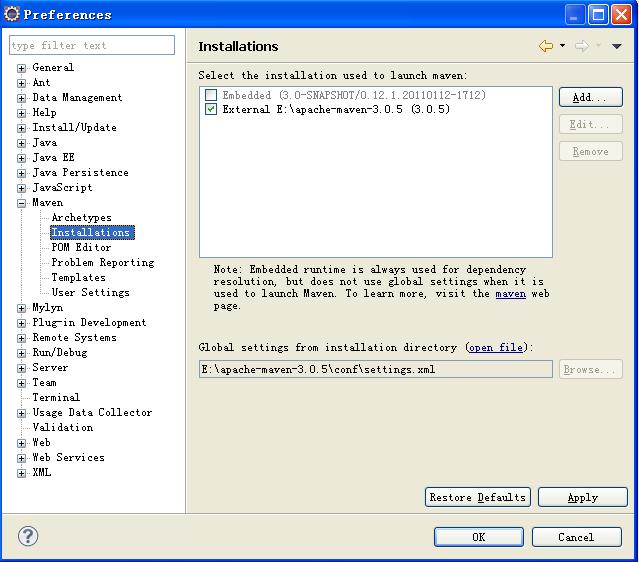Screen dimensions: 639x562
Task: Expand the Team node
Action: (x=22, y=383)
